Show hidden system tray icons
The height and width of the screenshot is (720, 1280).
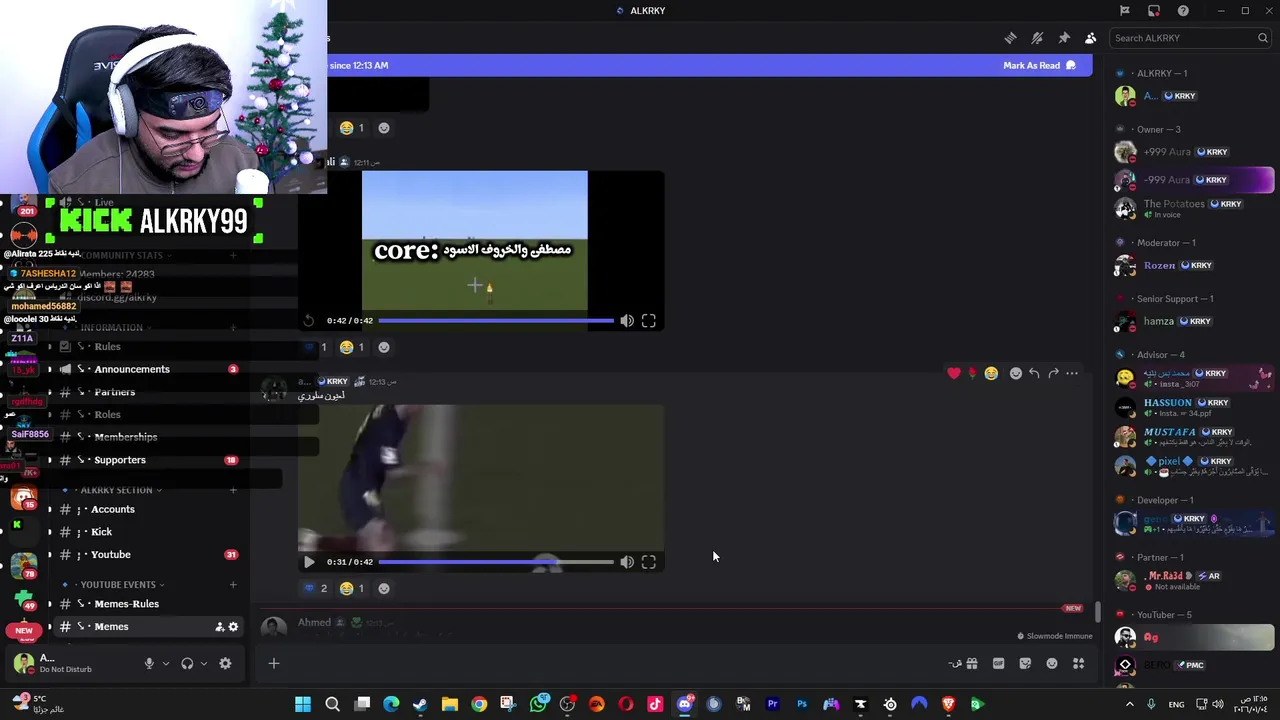tap(1130, 704)
